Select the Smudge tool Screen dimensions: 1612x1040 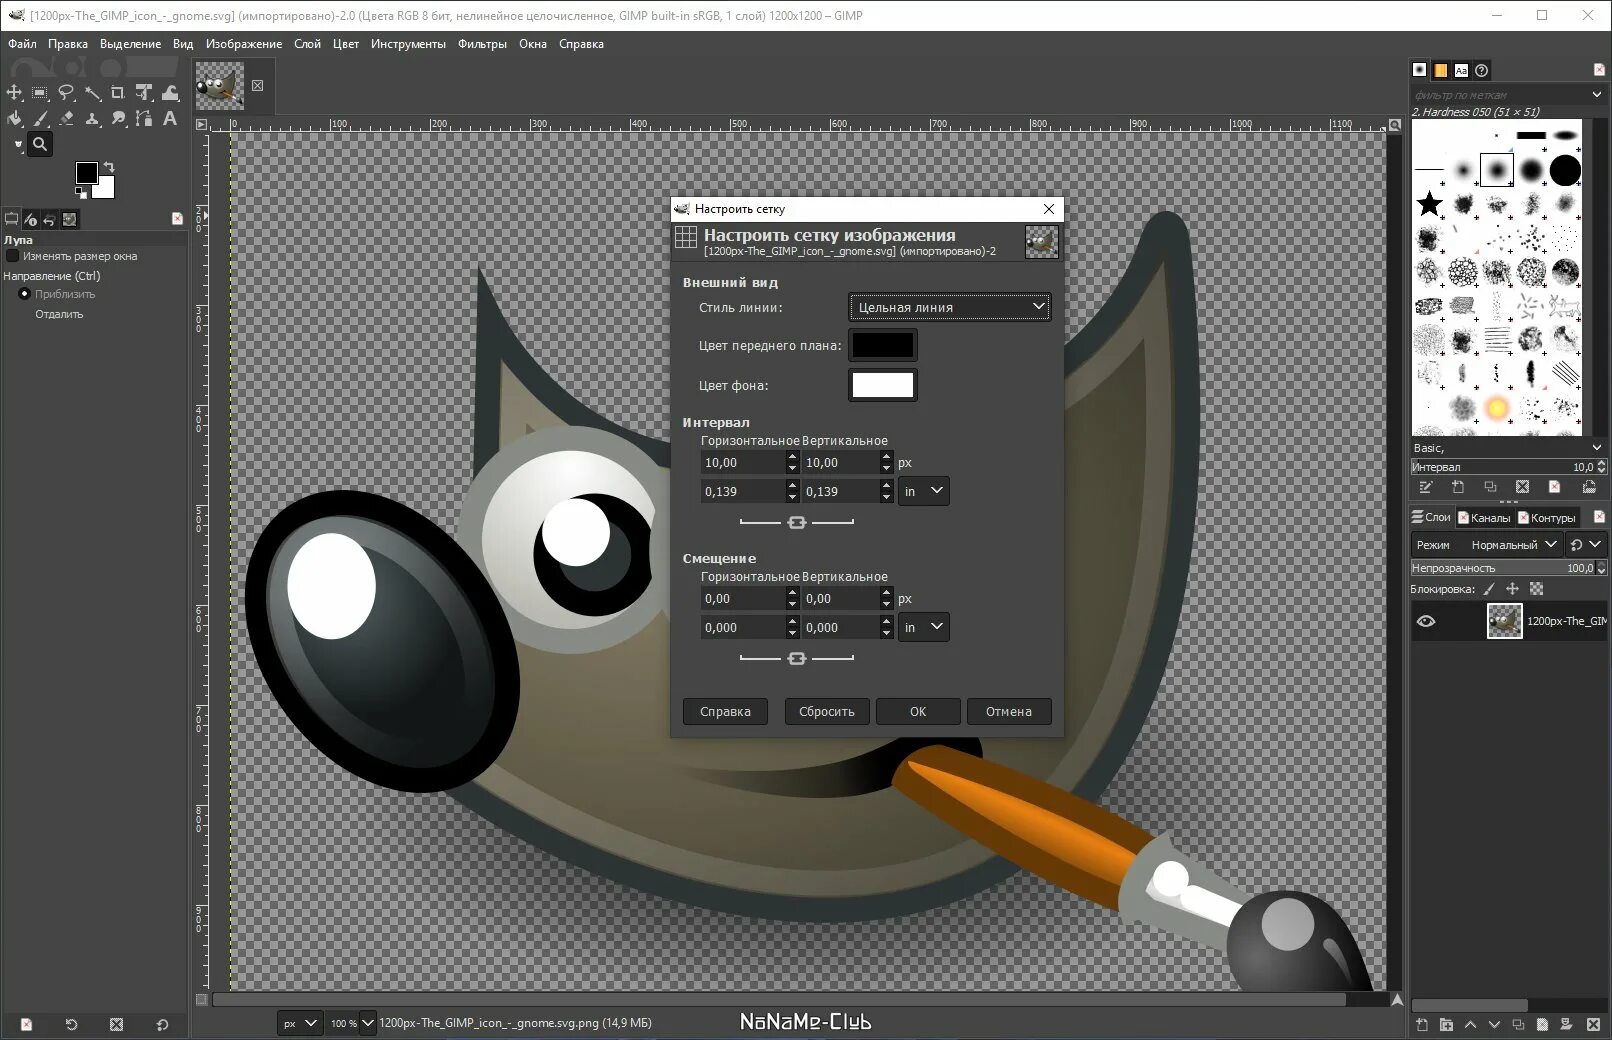tap(118, 119)
